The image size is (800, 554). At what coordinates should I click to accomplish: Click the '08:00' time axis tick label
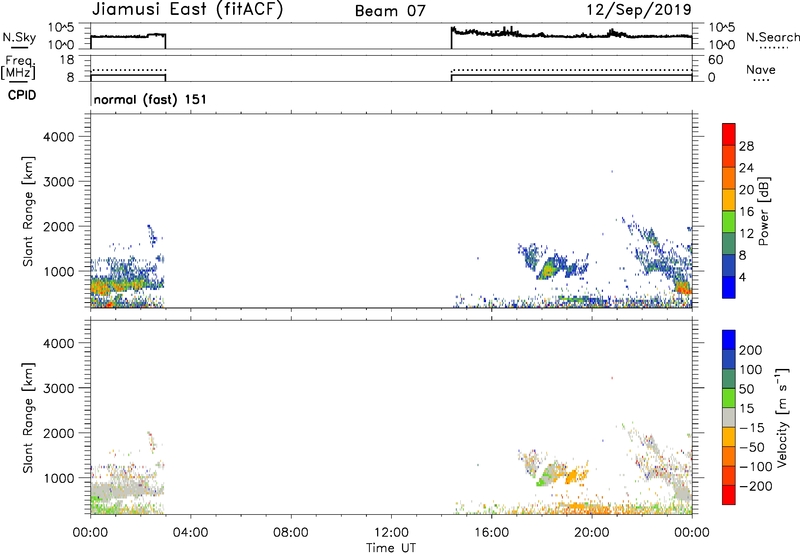[290, 533]
